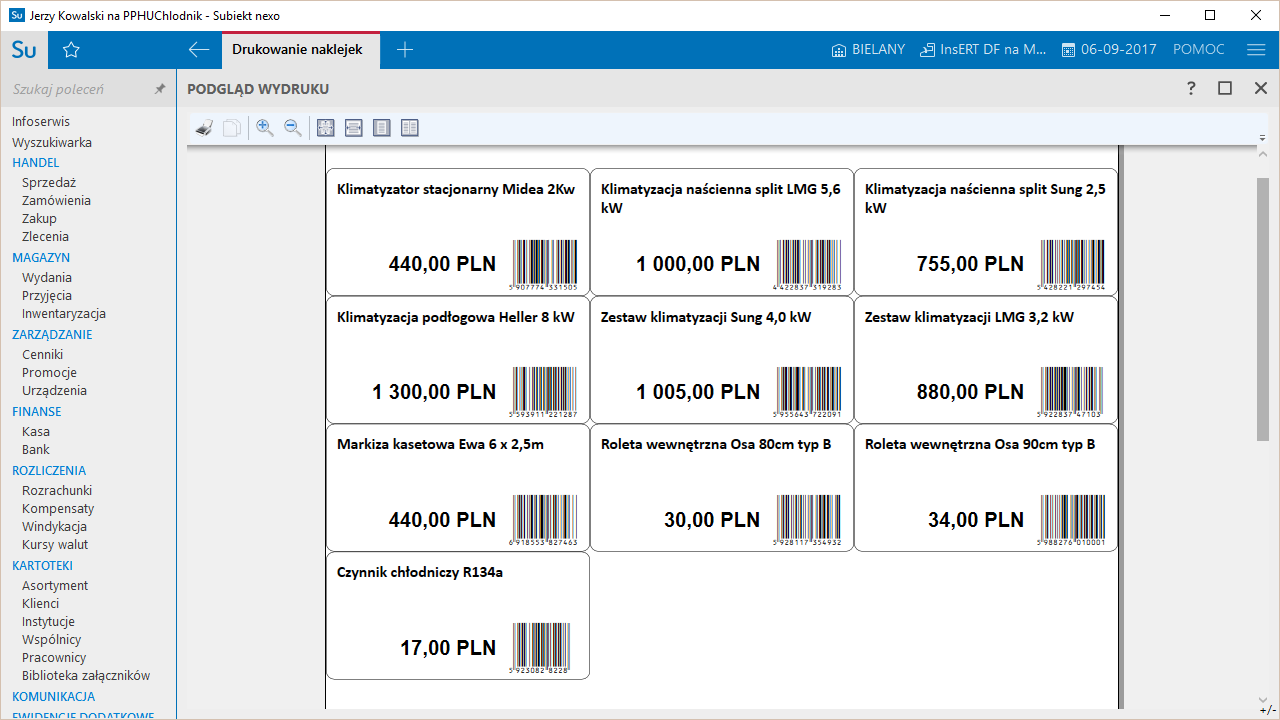
Task: Add a new tab with plus icon
Action: [x=405, y=50]
